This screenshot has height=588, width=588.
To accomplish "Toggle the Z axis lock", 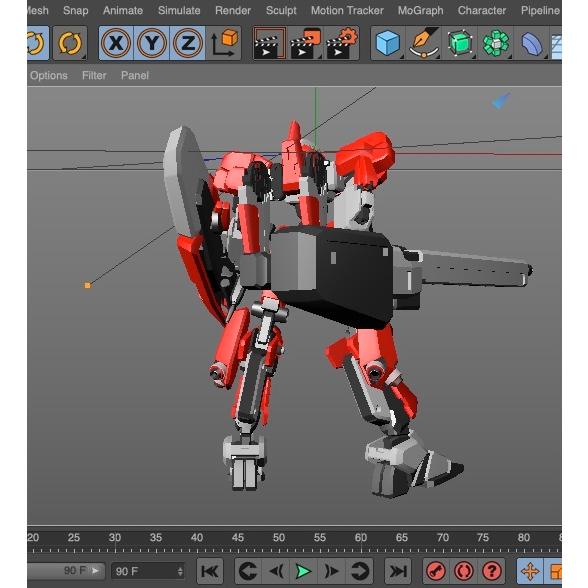I will click(187, 43).
